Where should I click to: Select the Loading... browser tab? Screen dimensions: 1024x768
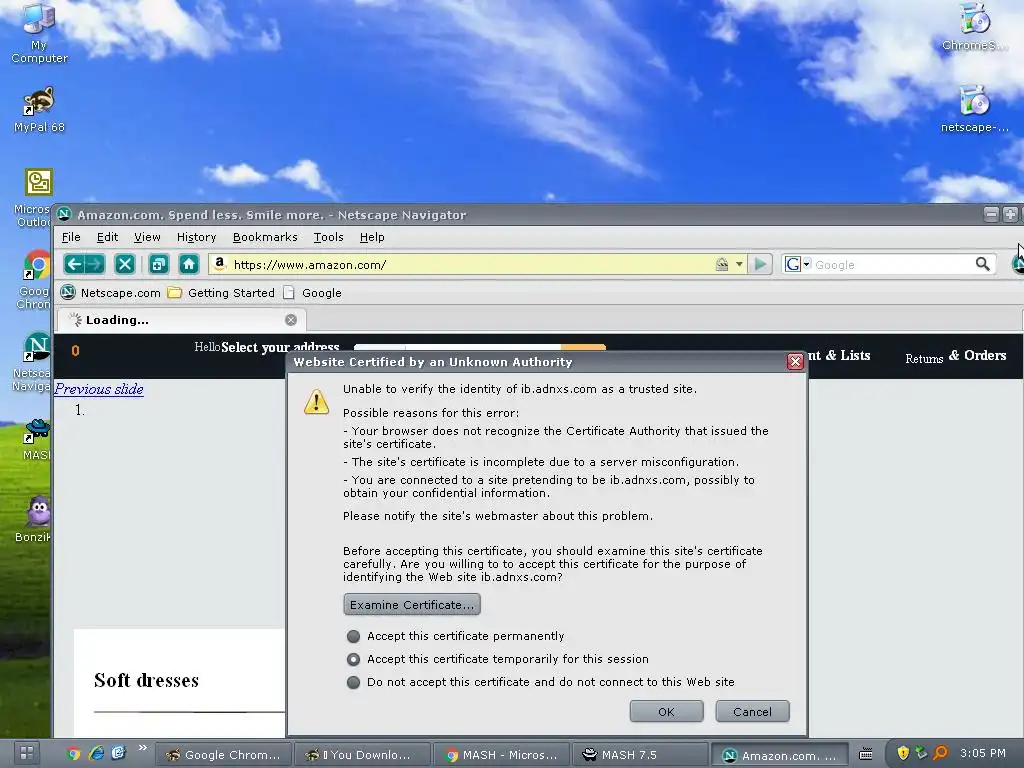tap(181, 320)
